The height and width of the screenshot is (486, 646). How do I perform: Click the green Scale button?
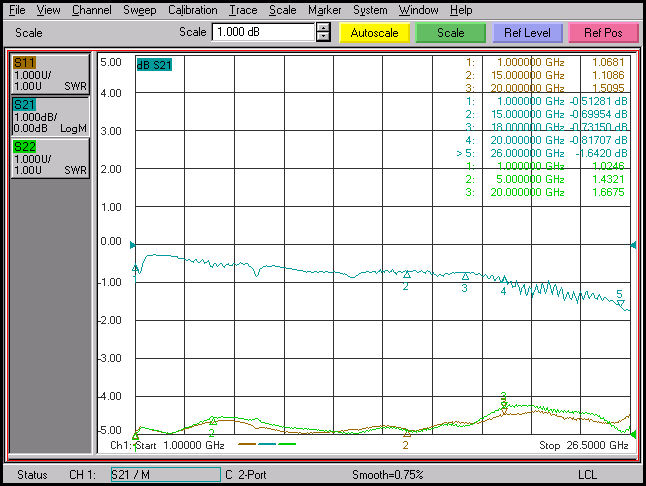click(x=450, y=32)
